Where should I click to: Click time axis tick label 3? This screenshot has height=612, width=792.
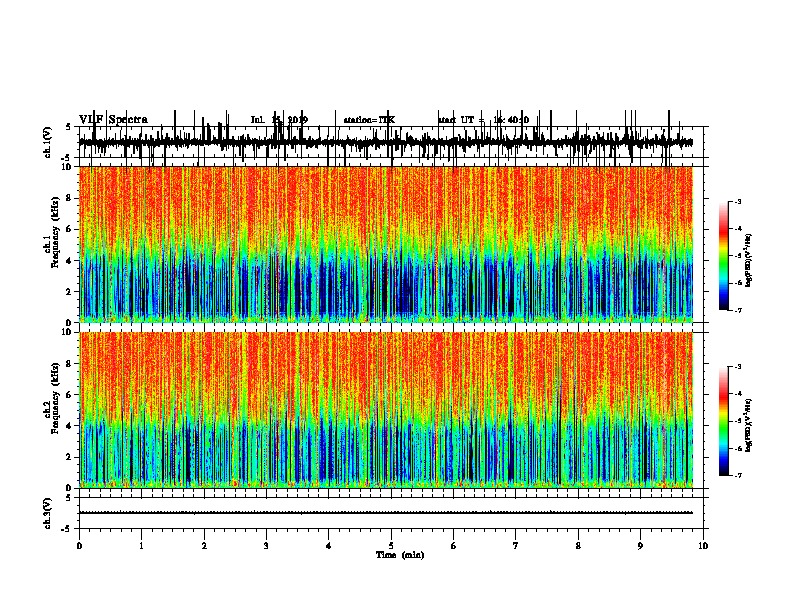click(266, 546)
